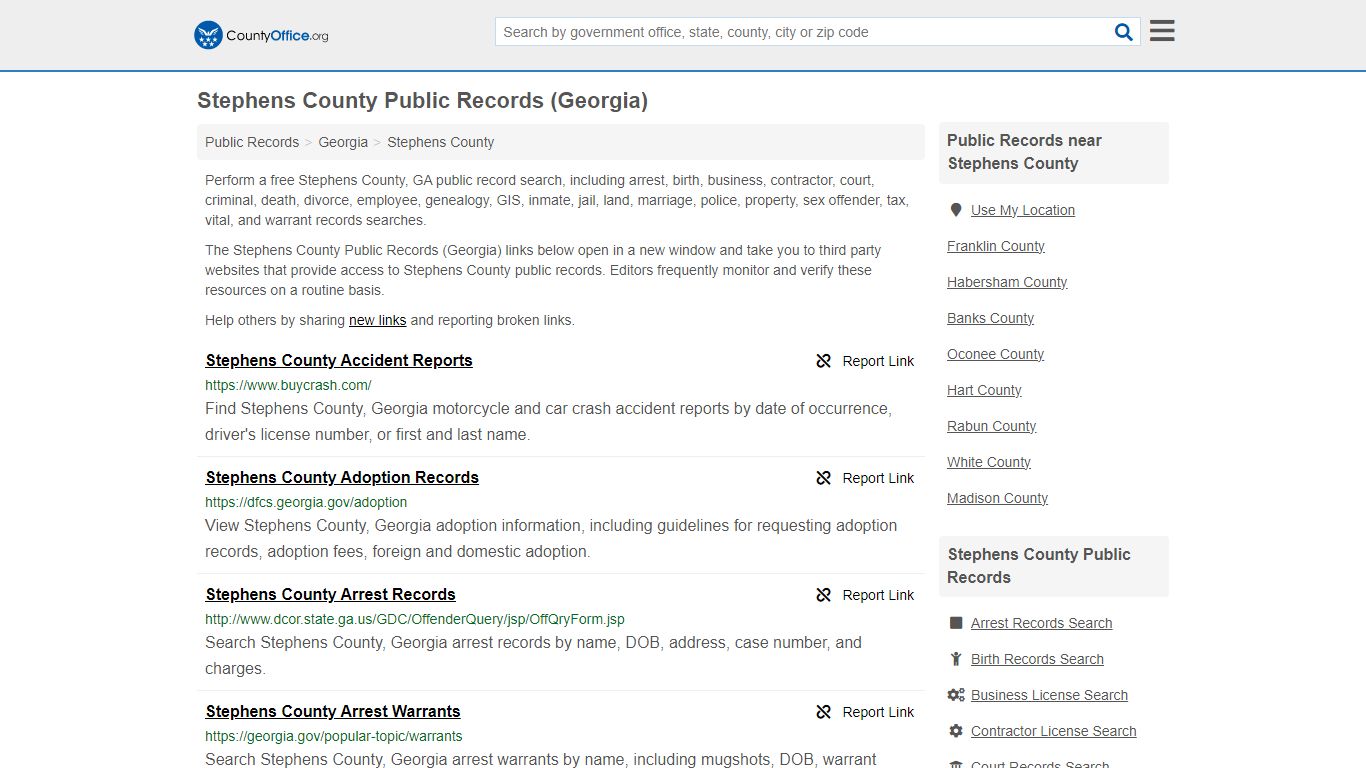Click the Business License Search gears icon
The width and height of the screenshot is (1366, 768).
click(x=956, y=695)
